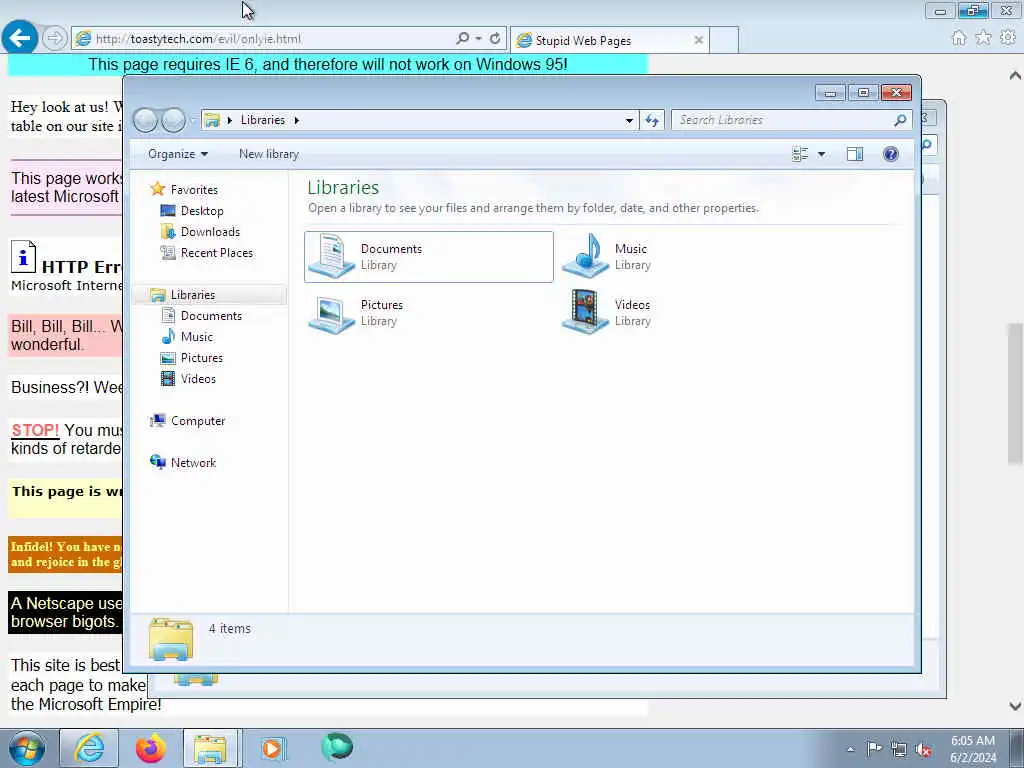
Task: Switch to the Stupid Web Pages tab
Action: tap(609, 40)
